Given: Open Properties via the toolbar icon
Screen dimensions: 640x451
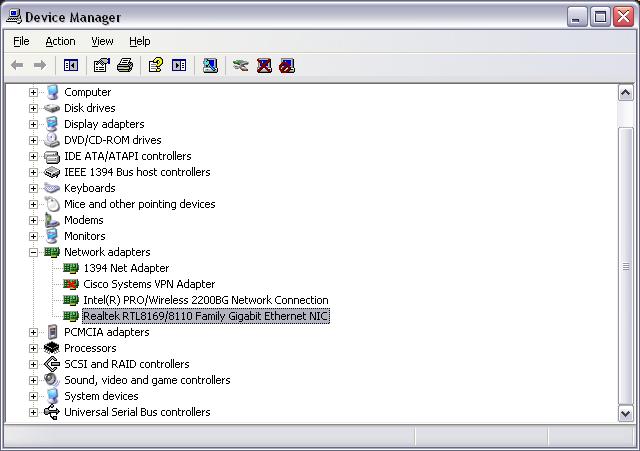Looking at the screenshot, I should click(x=102, y=65).
